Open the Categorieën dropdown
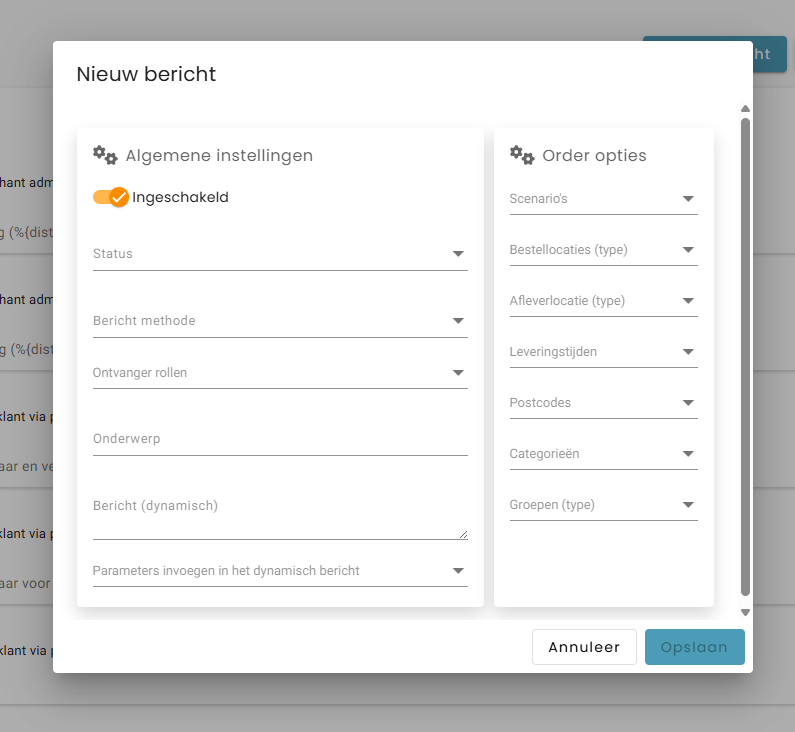This screenshot has height=732, width=795. pyautogui.click(x=603, y=454)
